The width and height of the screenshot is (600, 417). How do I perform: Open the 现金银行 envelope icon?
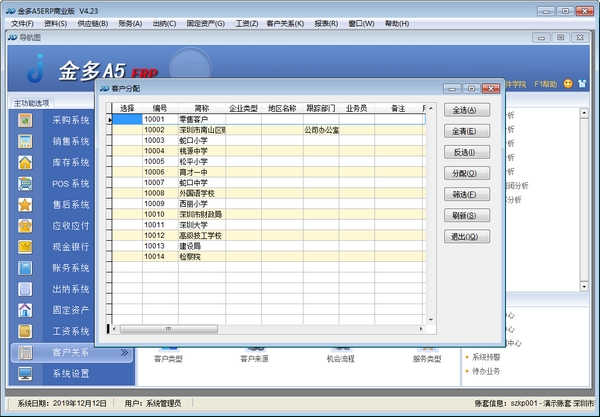tap(25, 247)
